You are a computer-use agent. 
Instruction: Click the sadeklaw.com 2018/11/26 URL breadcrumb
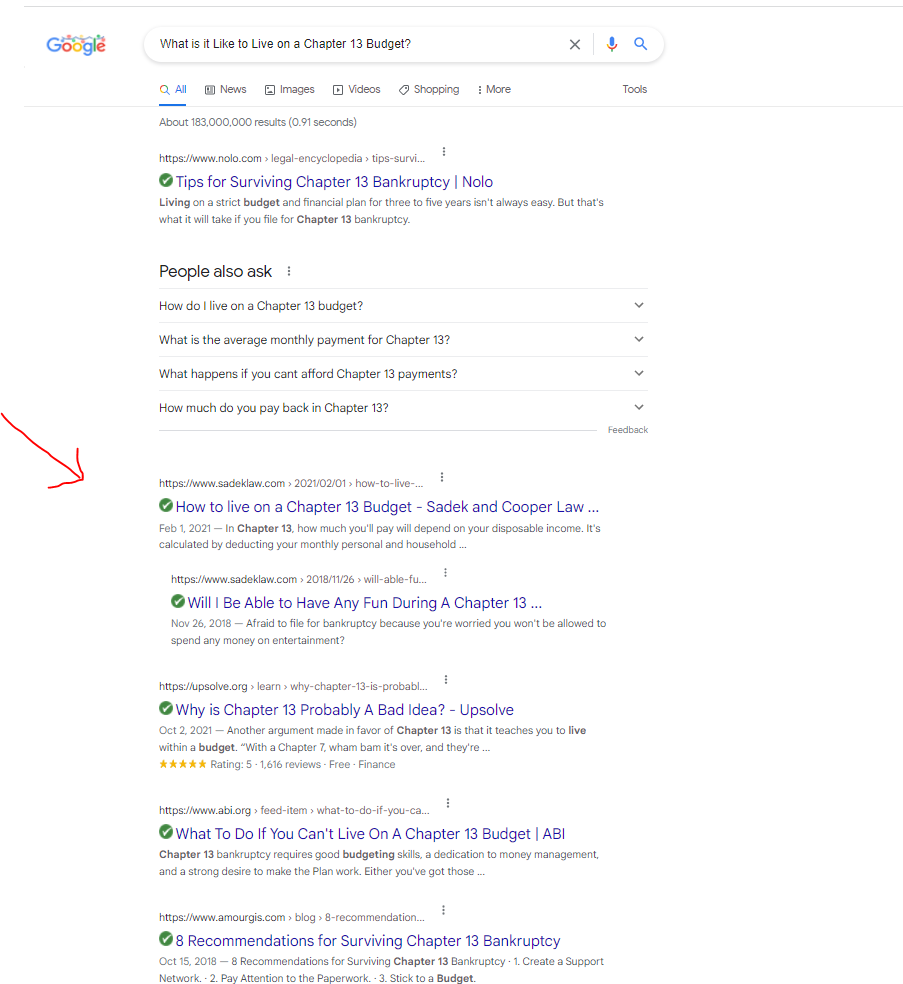click(299, 579)
